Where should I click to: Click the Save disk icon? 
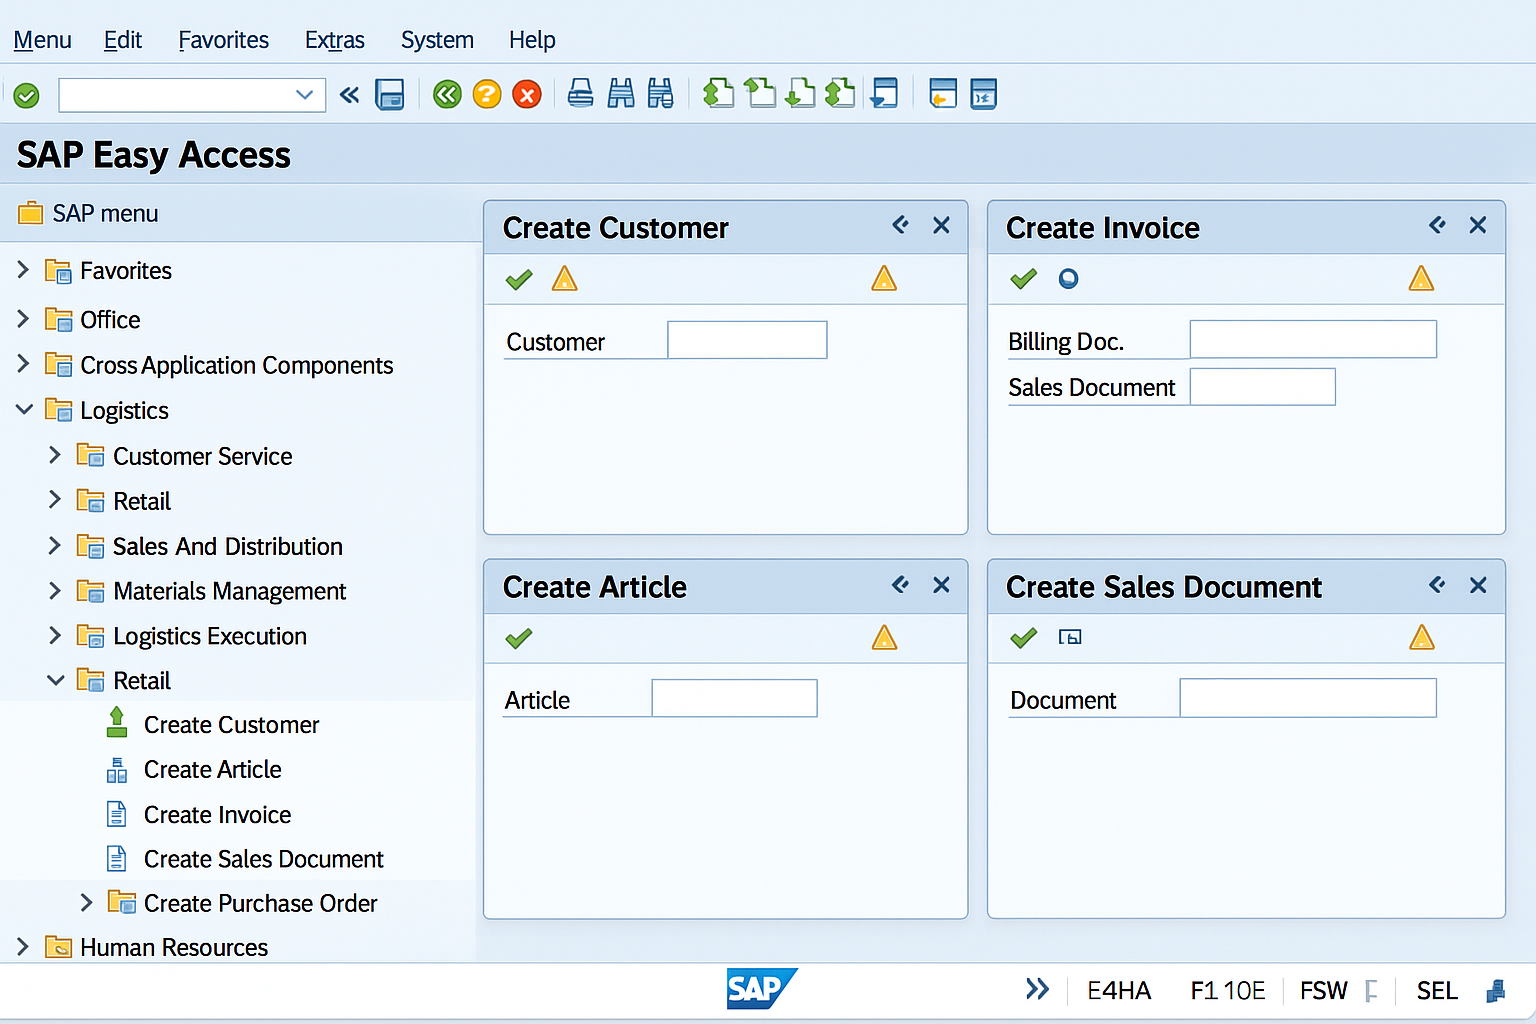(x=390, y=95)
